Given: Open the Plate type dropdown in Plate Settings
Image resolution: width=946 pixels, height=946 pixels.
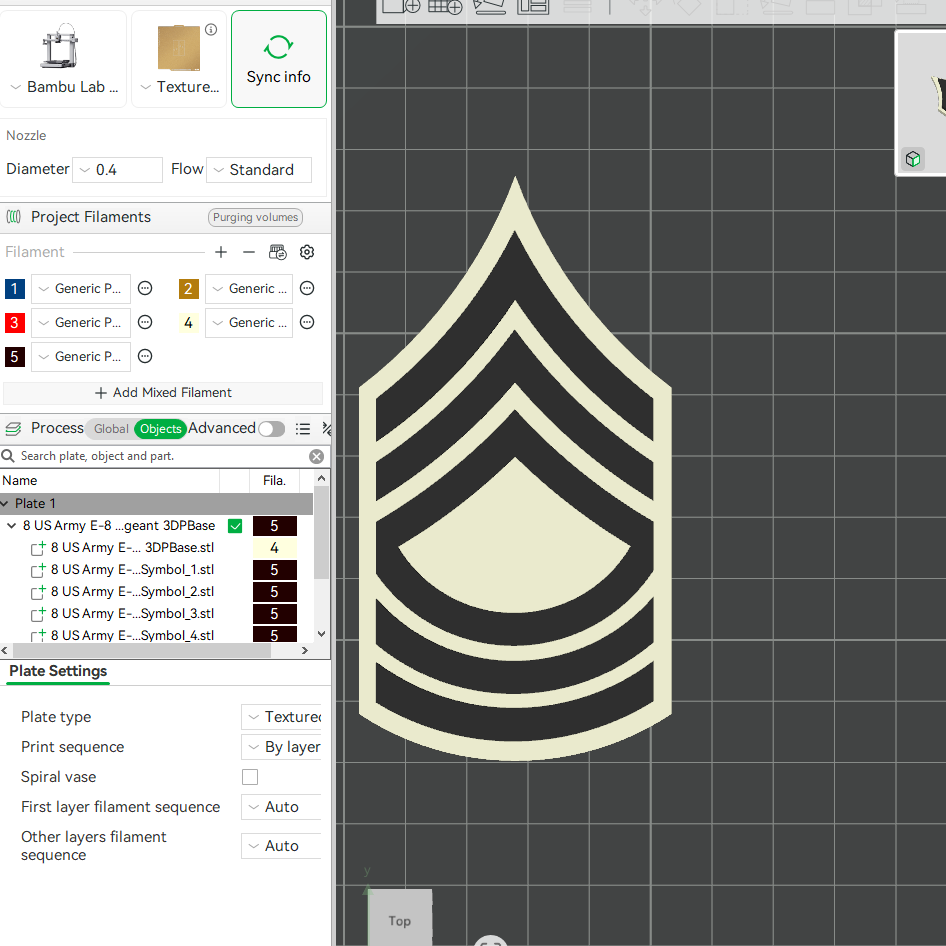Looking at the screenshot, I should pyautogui.click(x=281, y=717).
